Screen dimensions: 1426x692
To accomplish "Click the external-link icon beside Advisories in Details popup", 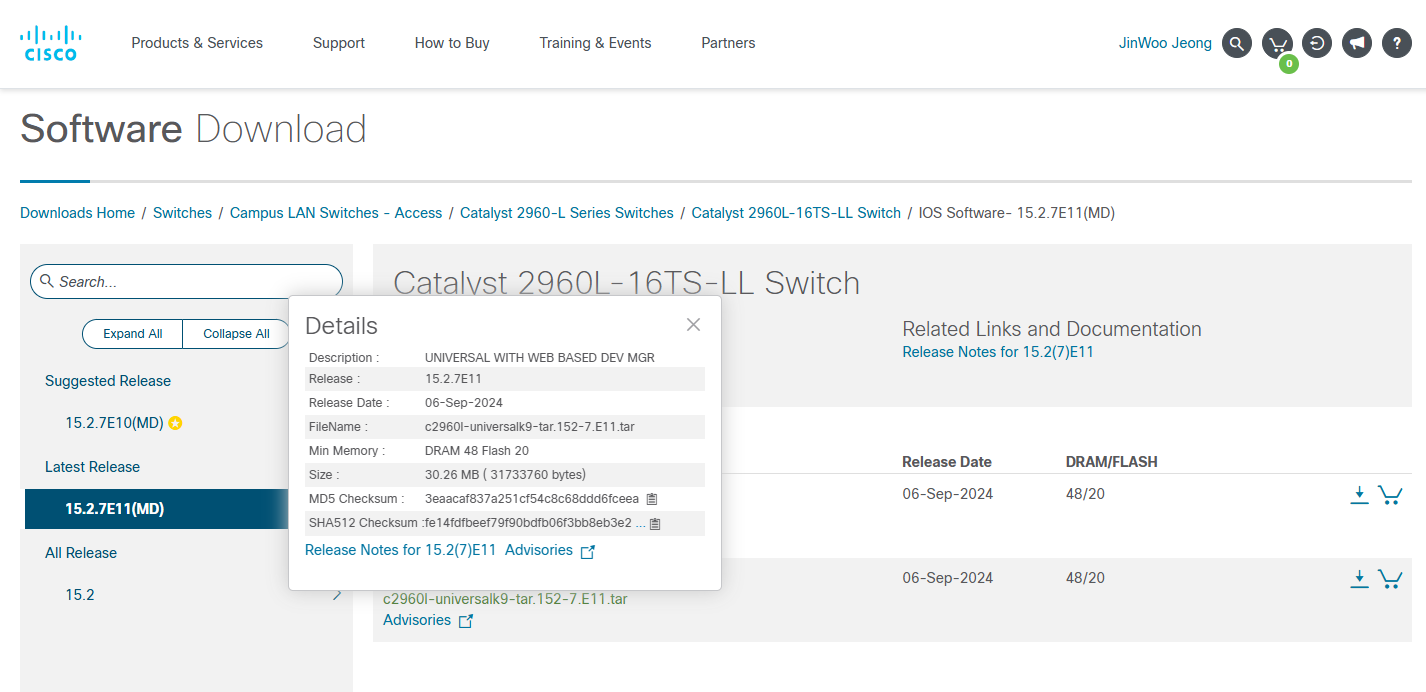I will coord(588,551).
